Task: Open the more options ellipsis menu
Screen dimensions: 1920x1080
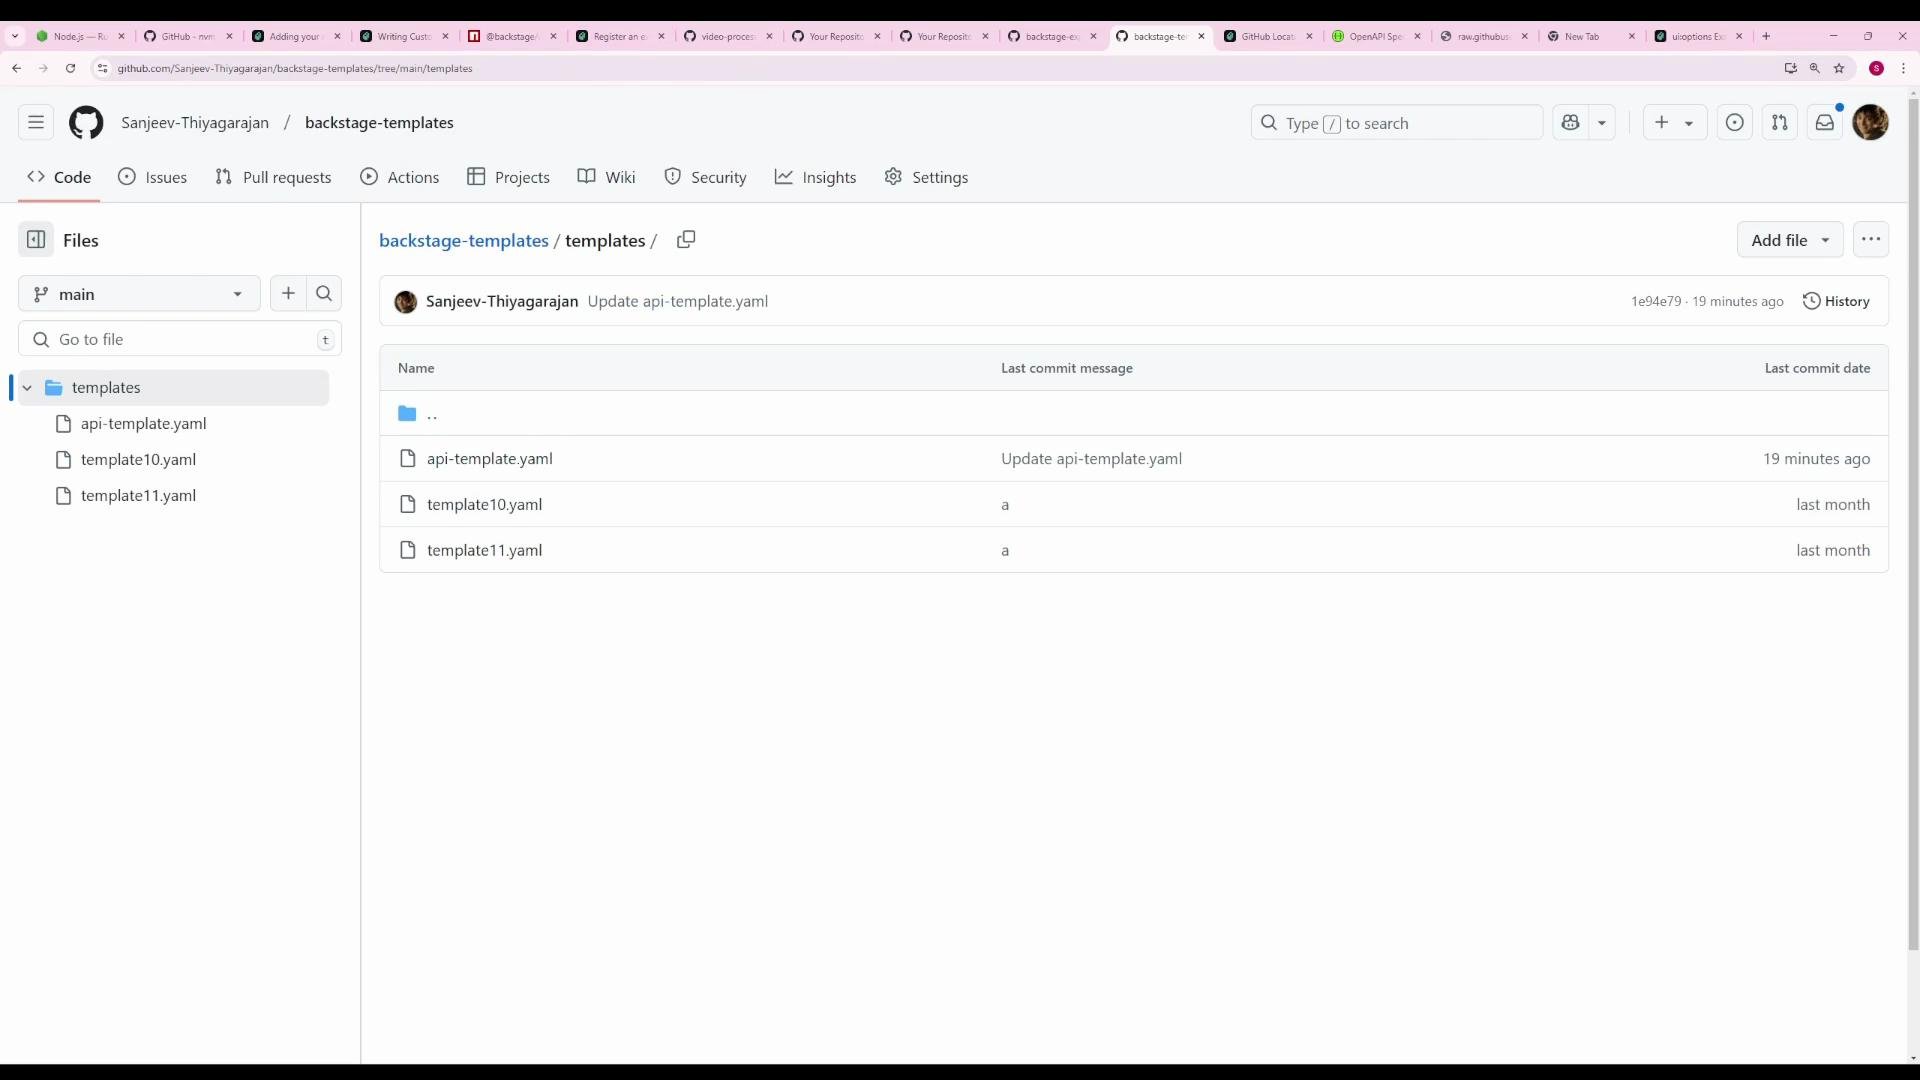Action: [x=1871, y=240]
